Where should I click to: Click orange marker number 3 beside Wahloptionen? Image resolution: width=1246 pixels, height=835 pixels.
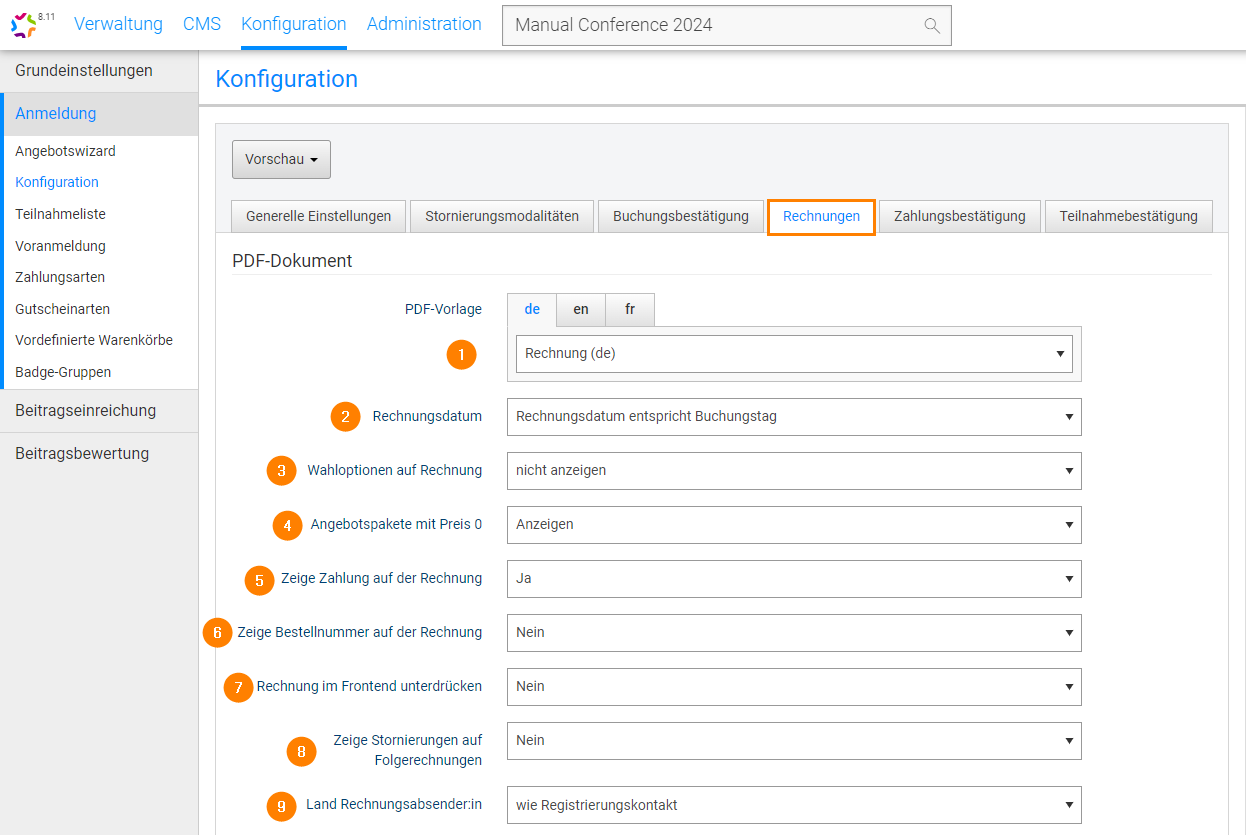[x=282, y=471]
